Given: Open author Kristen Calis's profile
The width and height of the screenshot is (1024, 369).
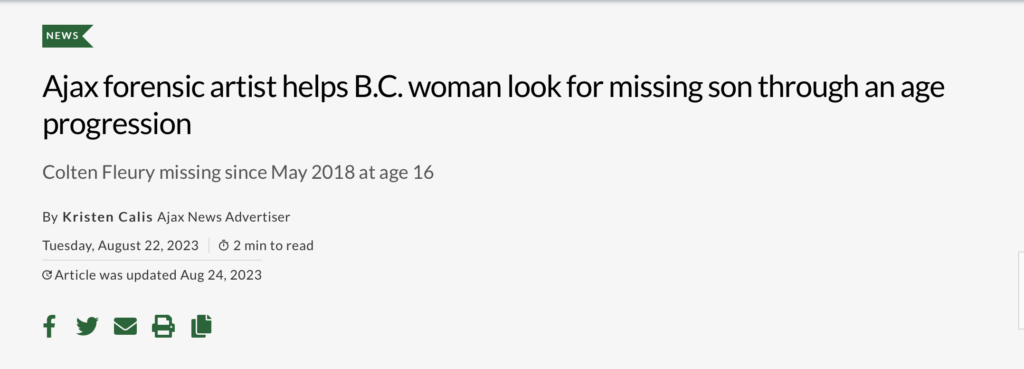Looking at the screenshot, I should [107, 217].
